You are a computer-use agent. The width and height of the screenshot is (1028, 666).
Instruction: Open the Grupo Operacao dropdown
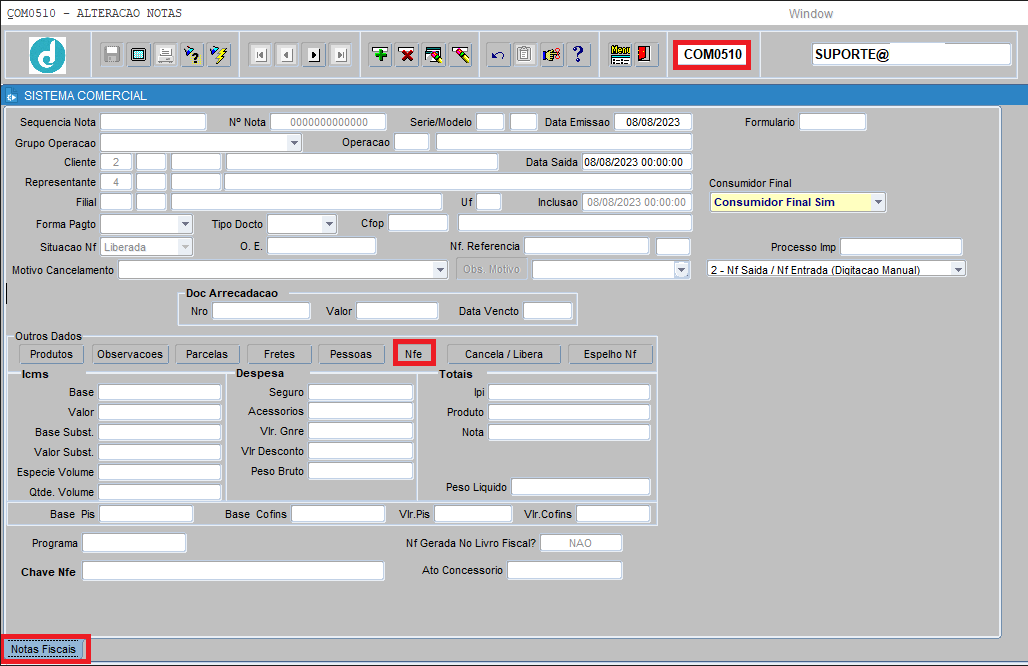coord(294,143)
